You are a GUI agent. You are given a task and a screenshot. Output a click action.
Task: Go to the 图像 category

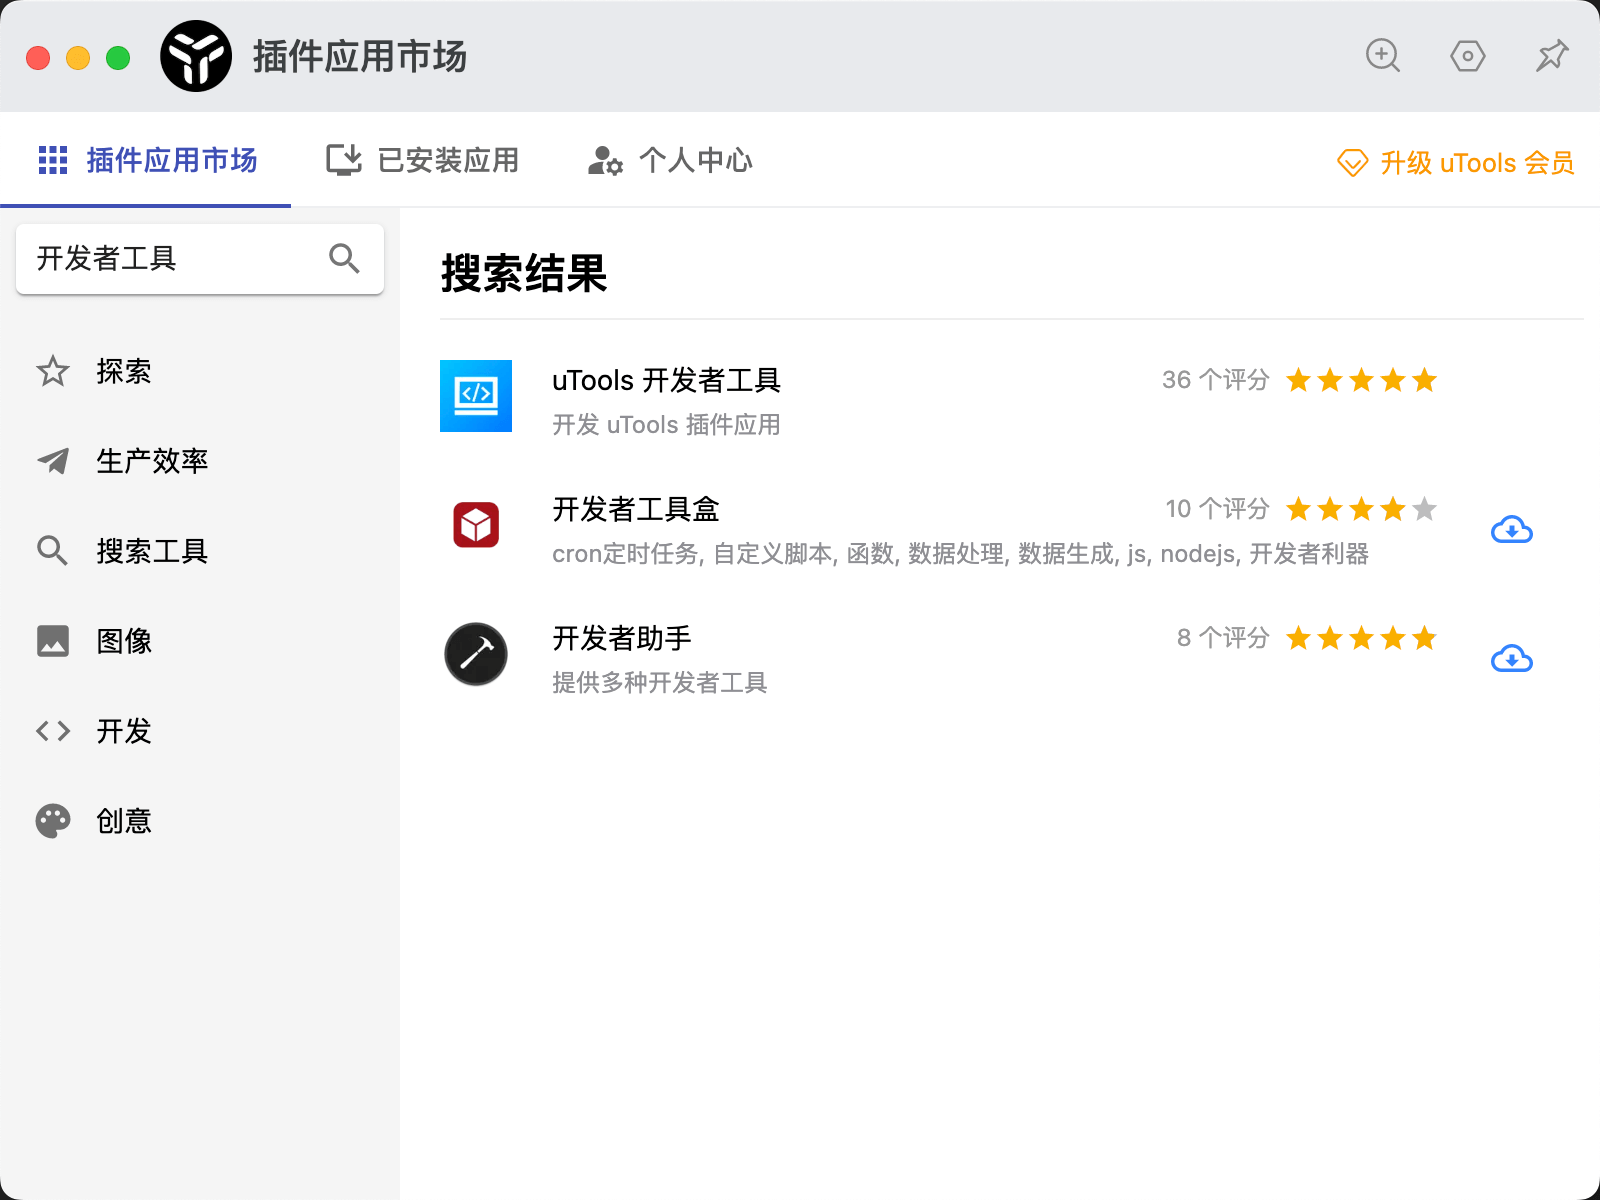123,641
